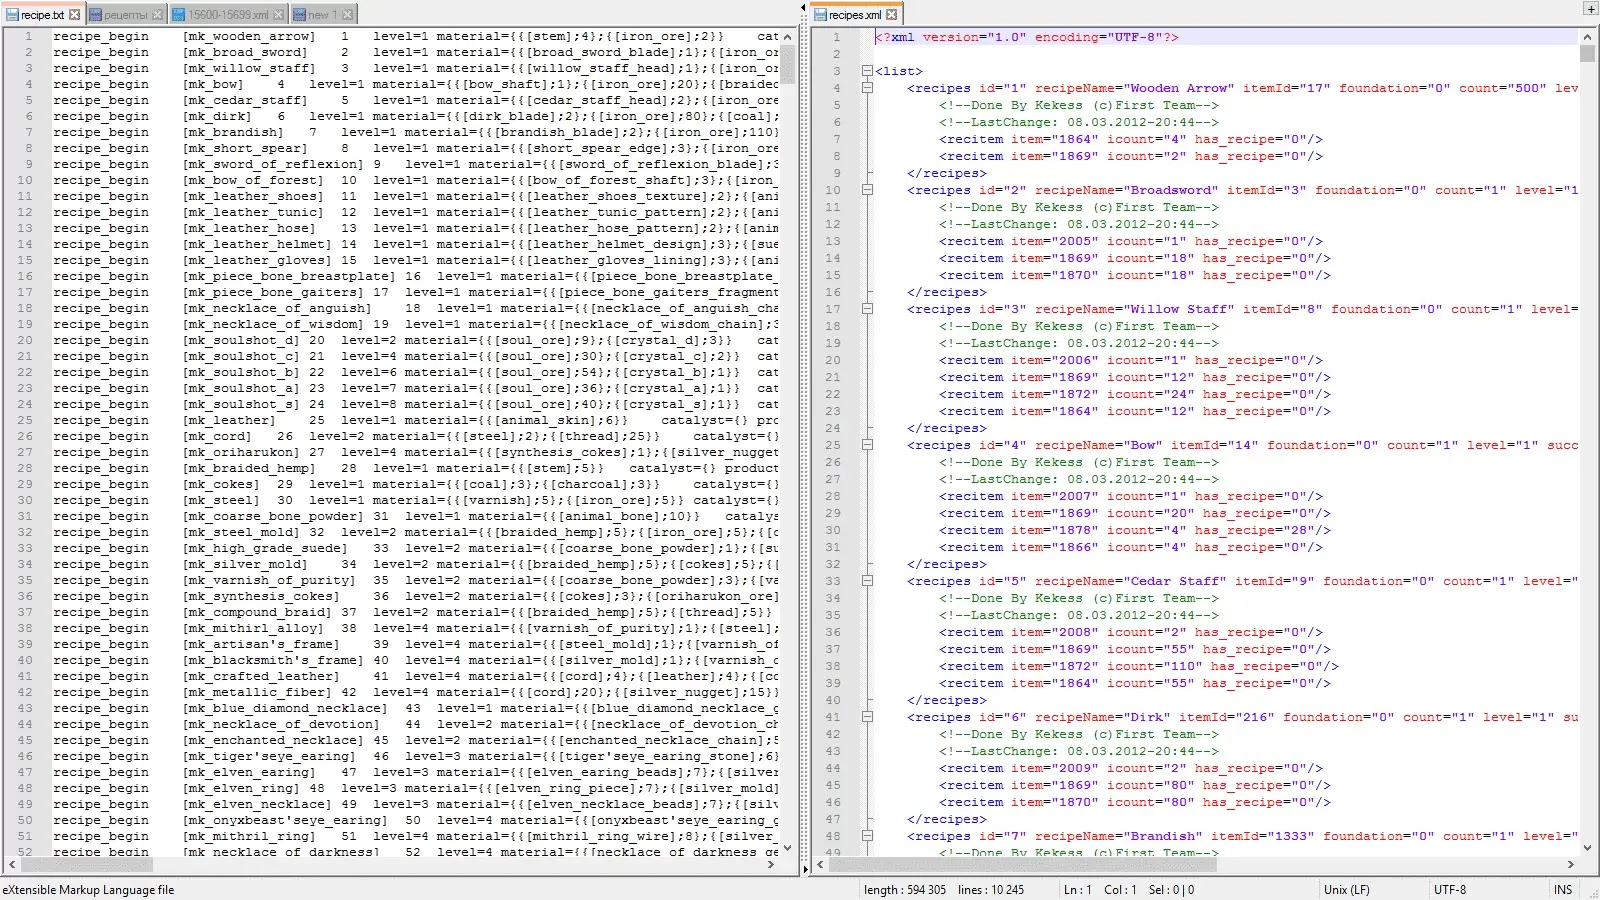Close the рецепты tab
Image resolution: width=1600 pixels, height=900 pixels.
tap(158, 15)
